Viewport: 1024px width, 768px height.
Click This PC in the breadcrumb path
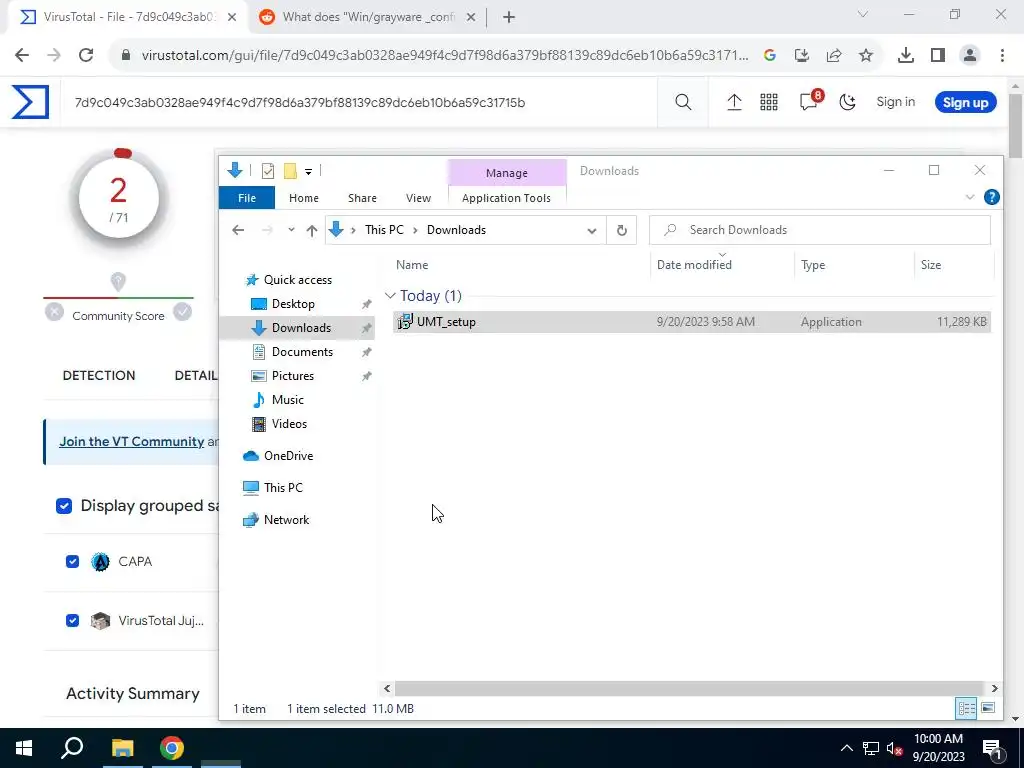coord(384,230)
